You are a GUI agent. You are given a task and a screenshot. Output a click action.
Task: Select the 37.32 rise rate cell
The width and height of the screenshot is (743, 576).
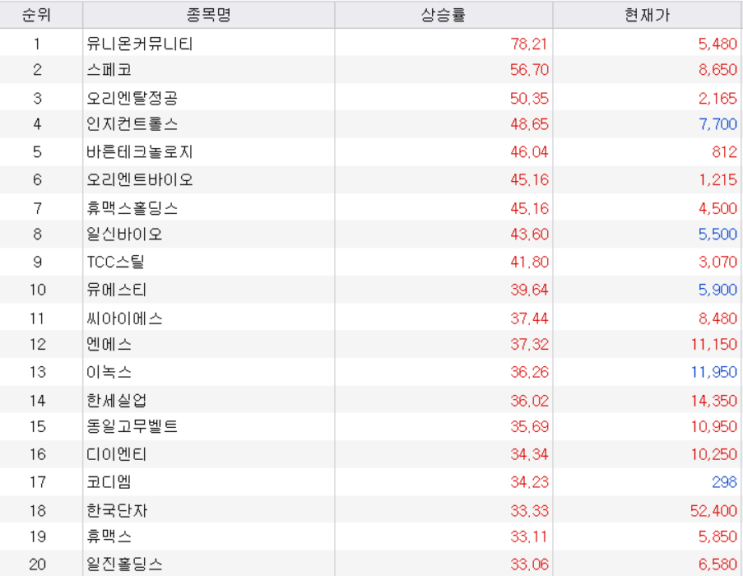point(529,344)
